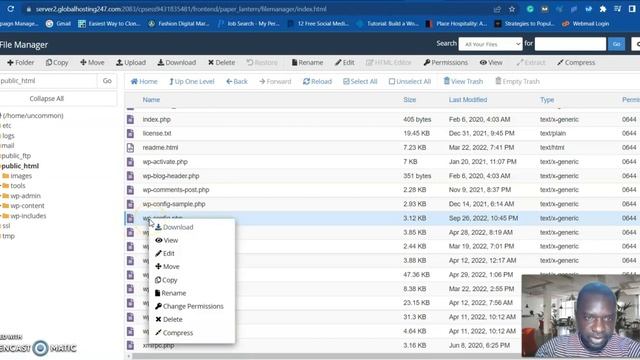Click the license.txt file icon

[130, 133]
